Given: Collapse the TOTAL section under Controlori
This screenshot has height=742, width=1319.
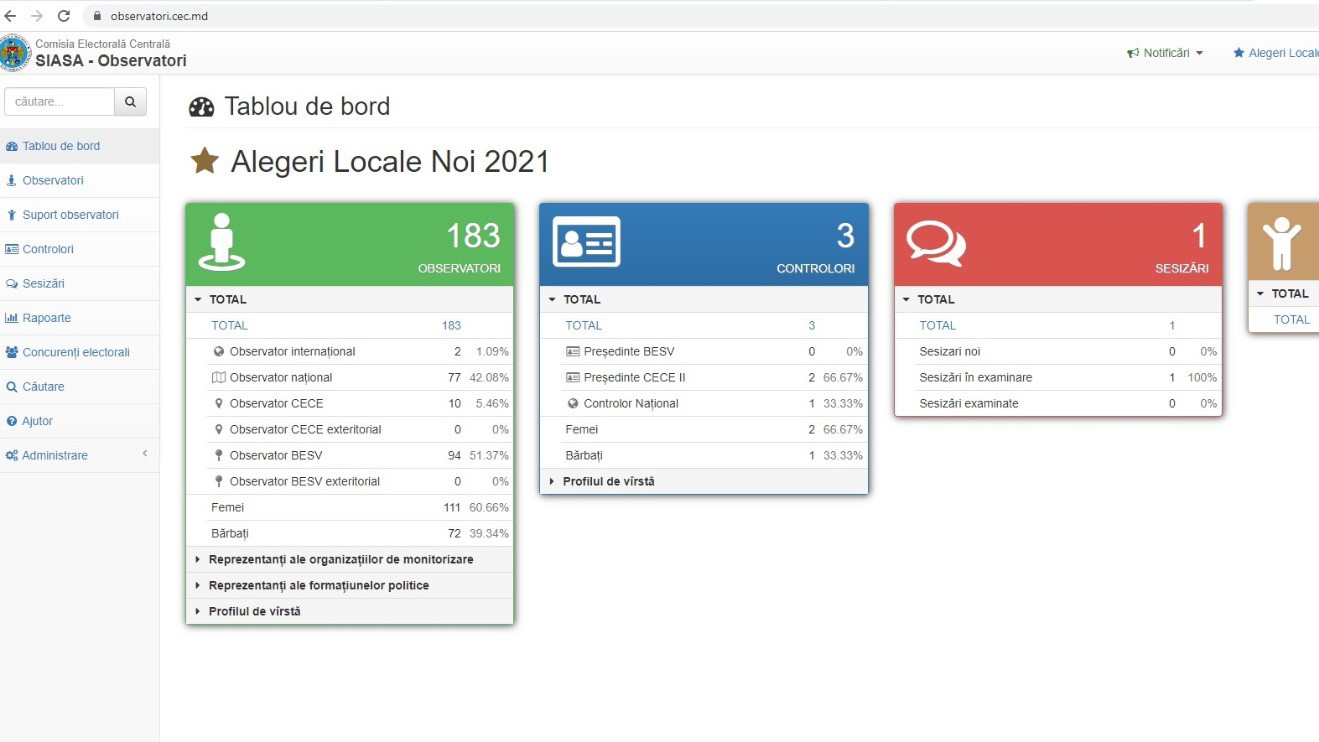Looking at the screenshot, I should click(581, 299).
